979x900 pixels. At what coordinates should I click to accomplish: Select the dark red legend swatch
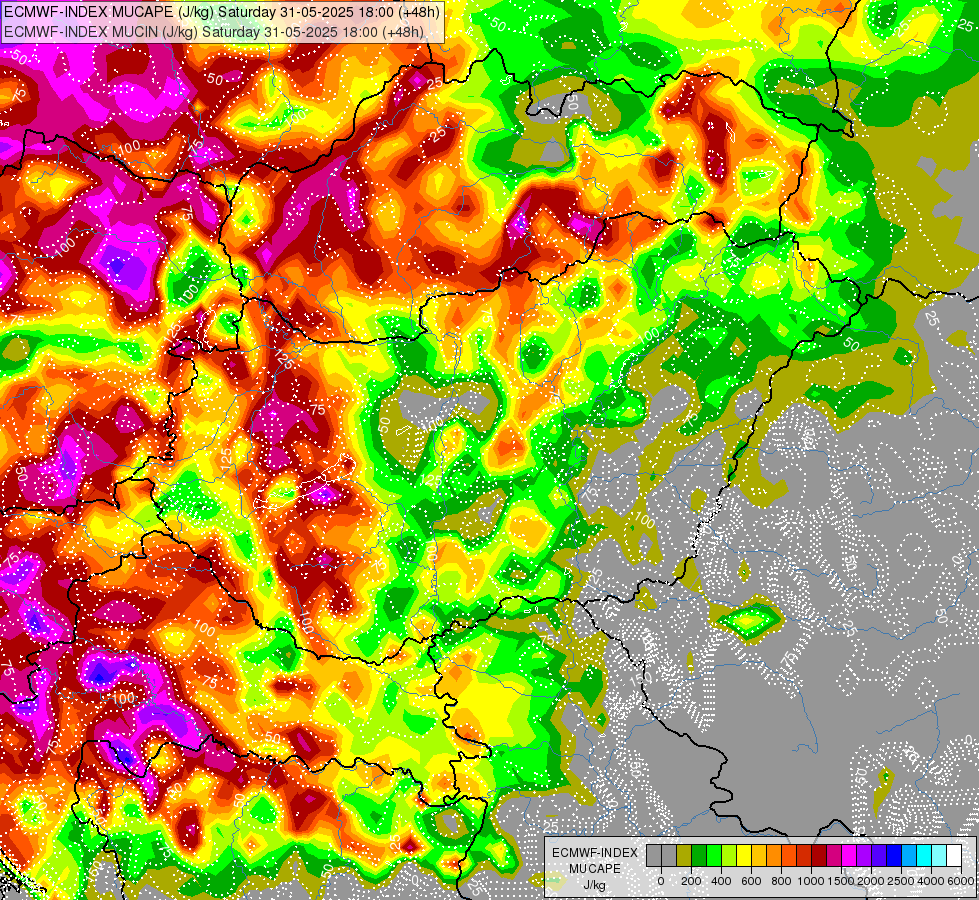819,855
